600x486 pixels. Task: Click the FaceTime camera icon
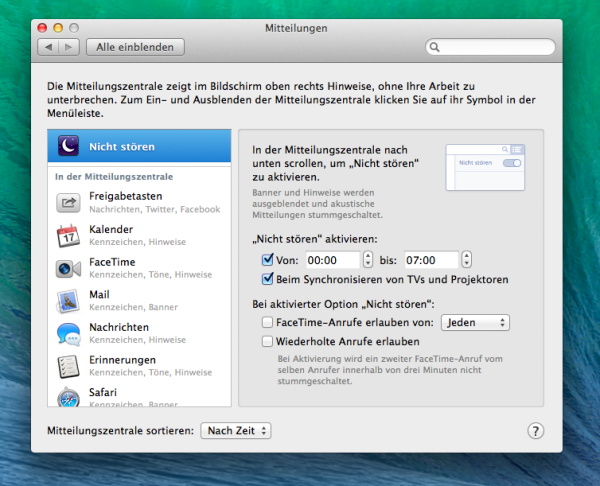[68, 269]
